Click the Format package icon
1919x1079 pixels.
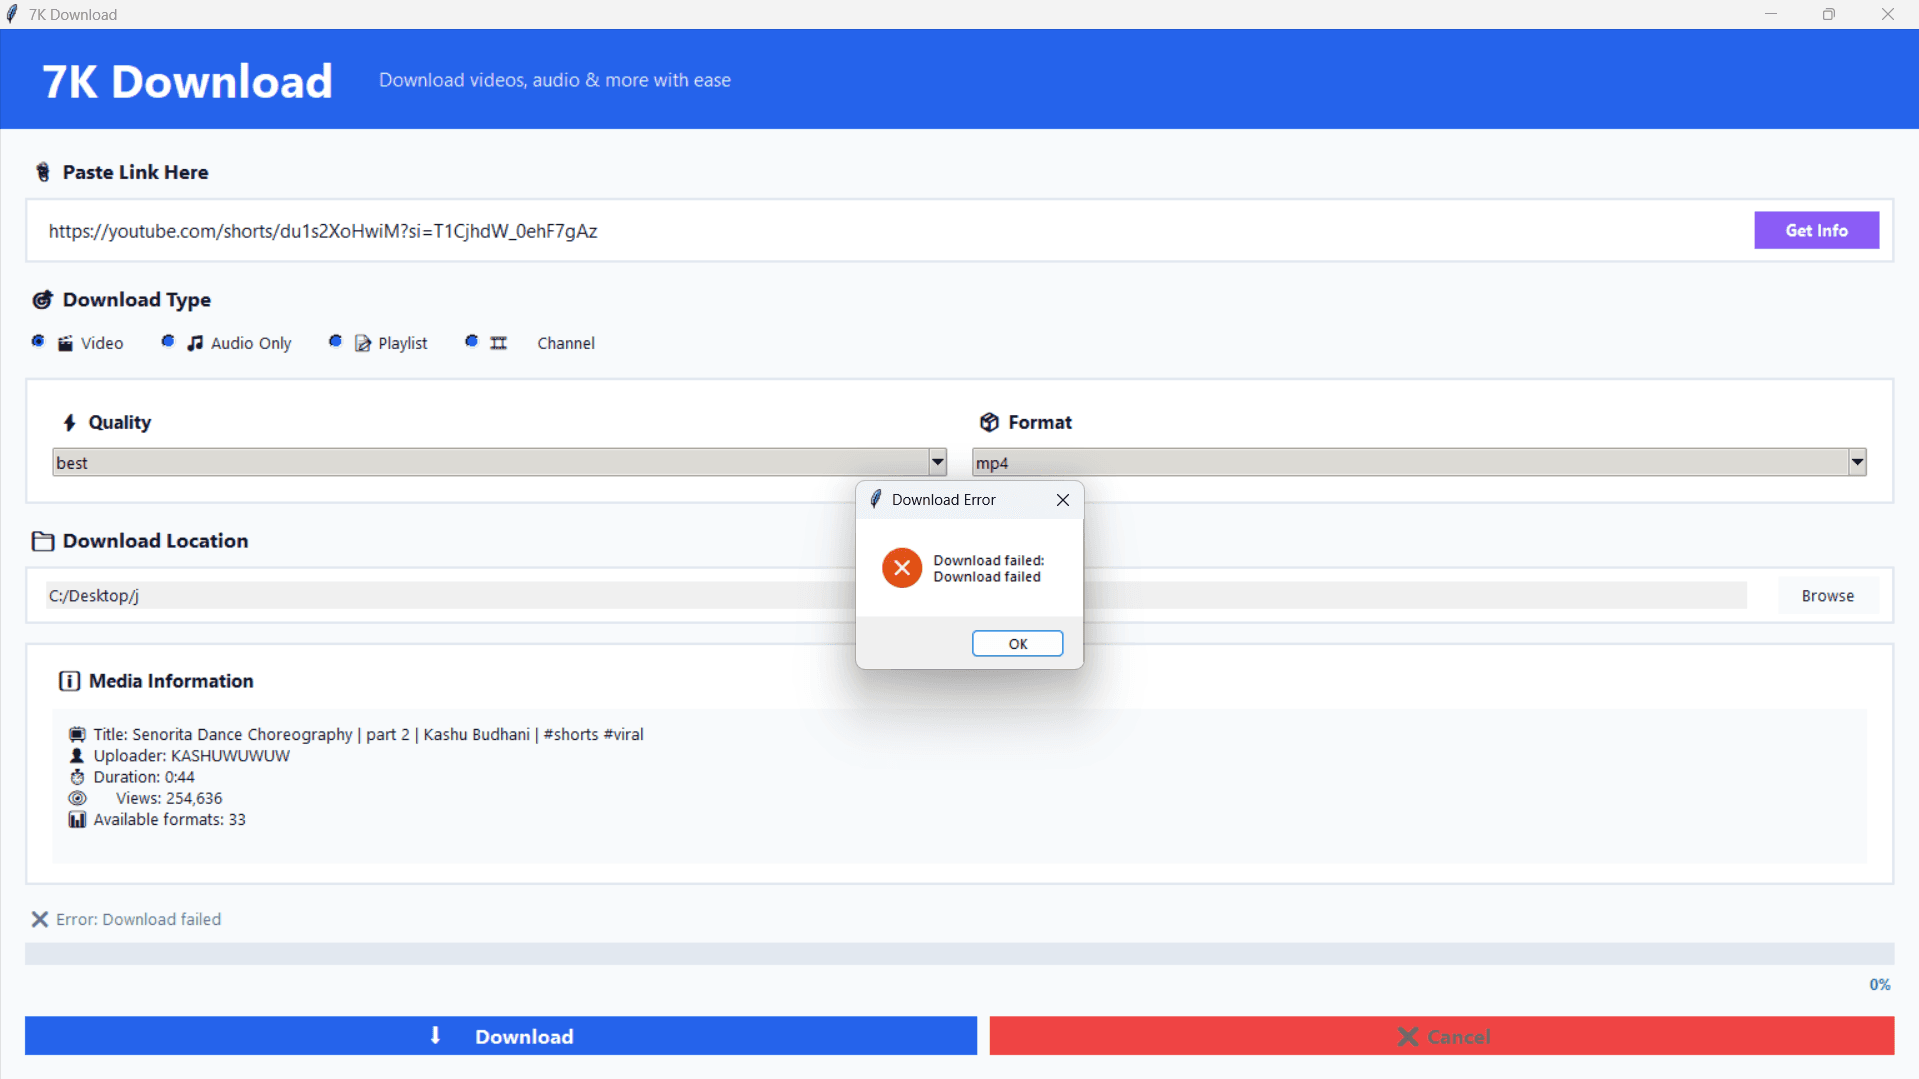pyautogui.click(x=988, y=422)
